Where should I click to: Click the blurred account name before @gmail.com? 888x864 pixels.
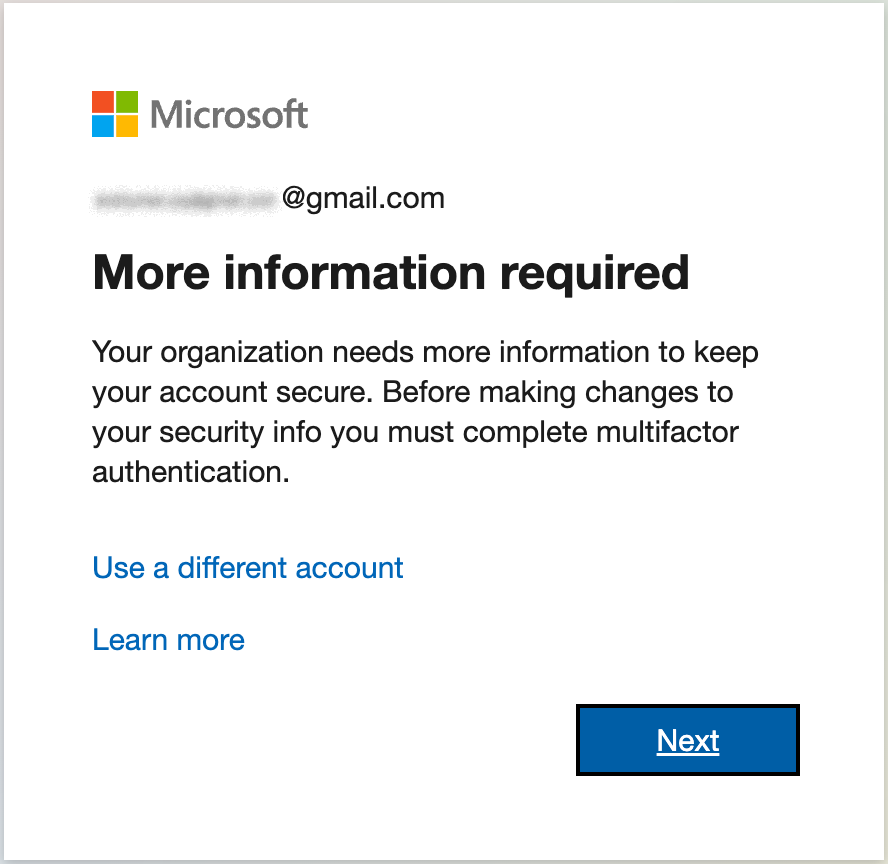click(185, 198)
